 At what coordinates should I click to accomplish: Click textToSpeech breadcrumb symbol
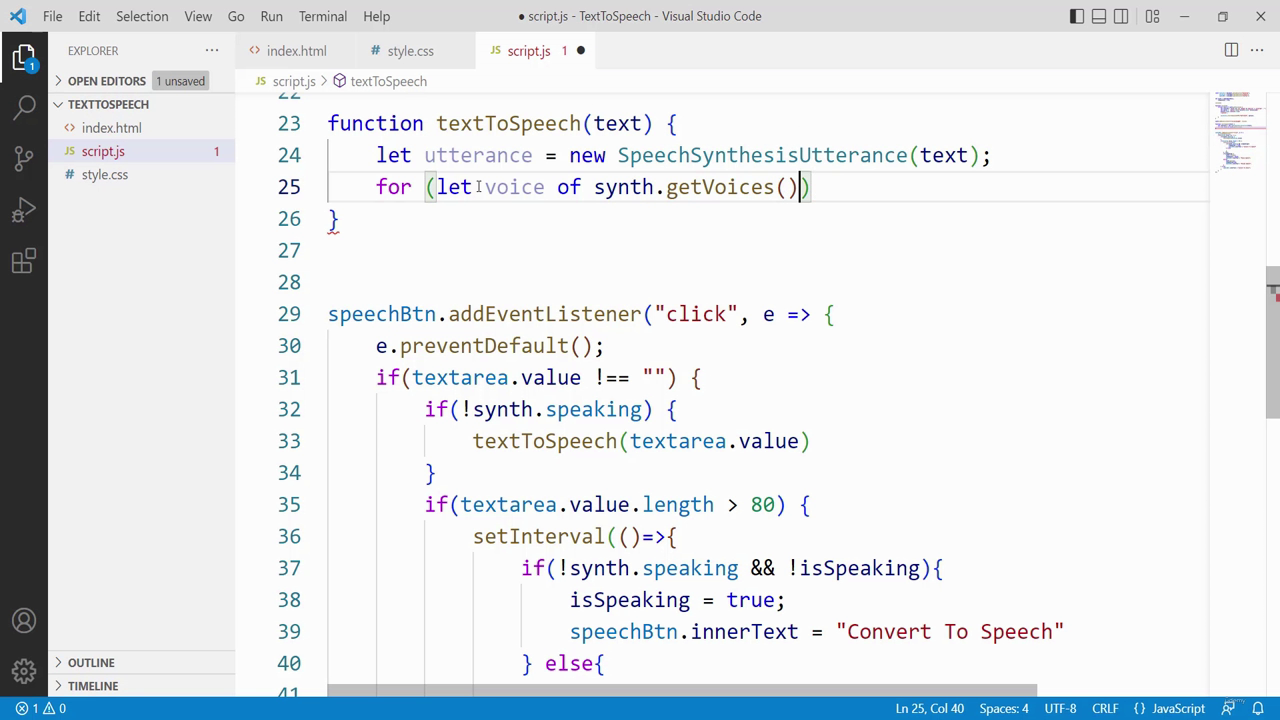[388, 81]
